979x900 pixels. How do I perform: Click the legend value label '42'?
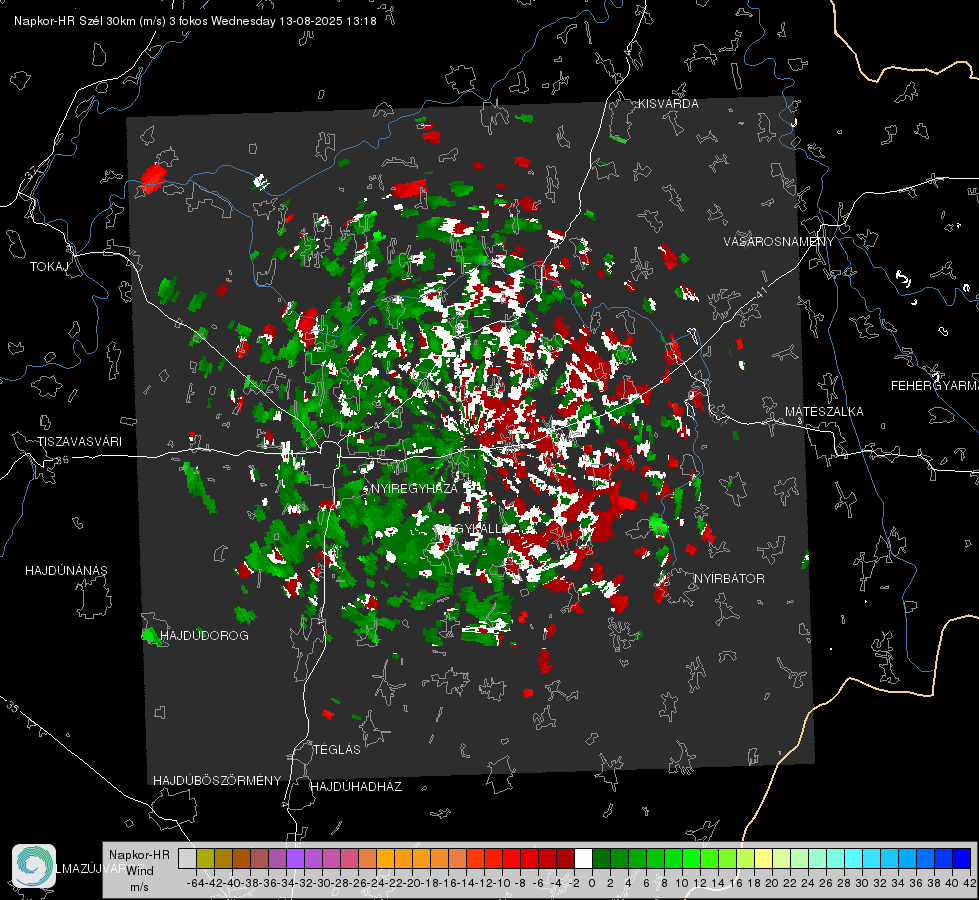970,883
